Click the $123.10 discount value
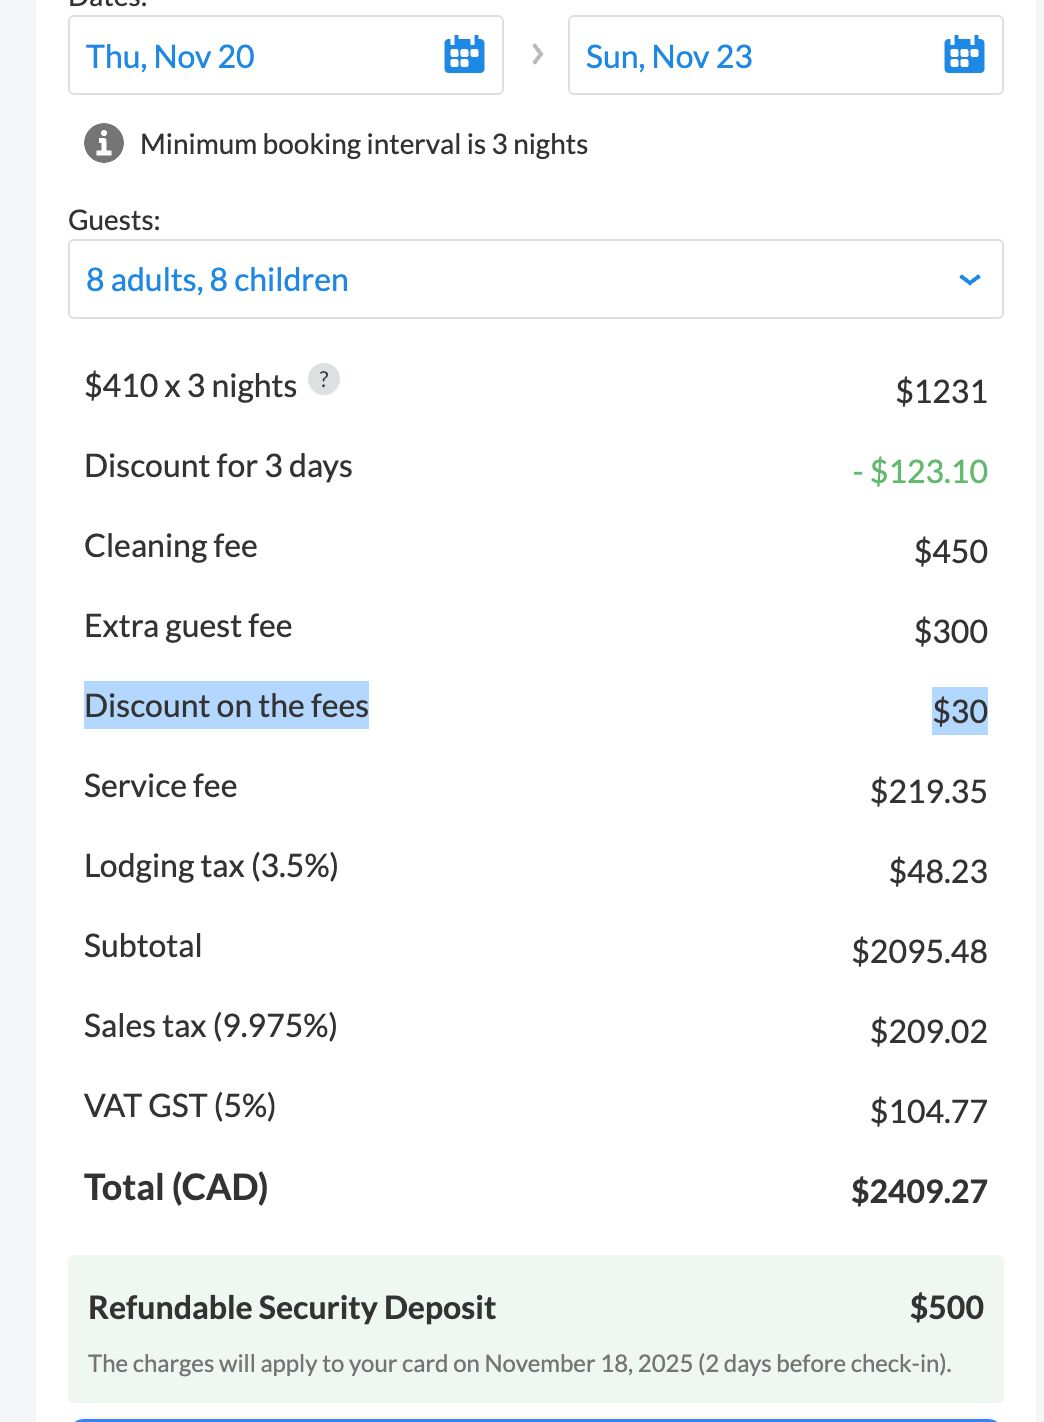 click(x=920, y=471)
